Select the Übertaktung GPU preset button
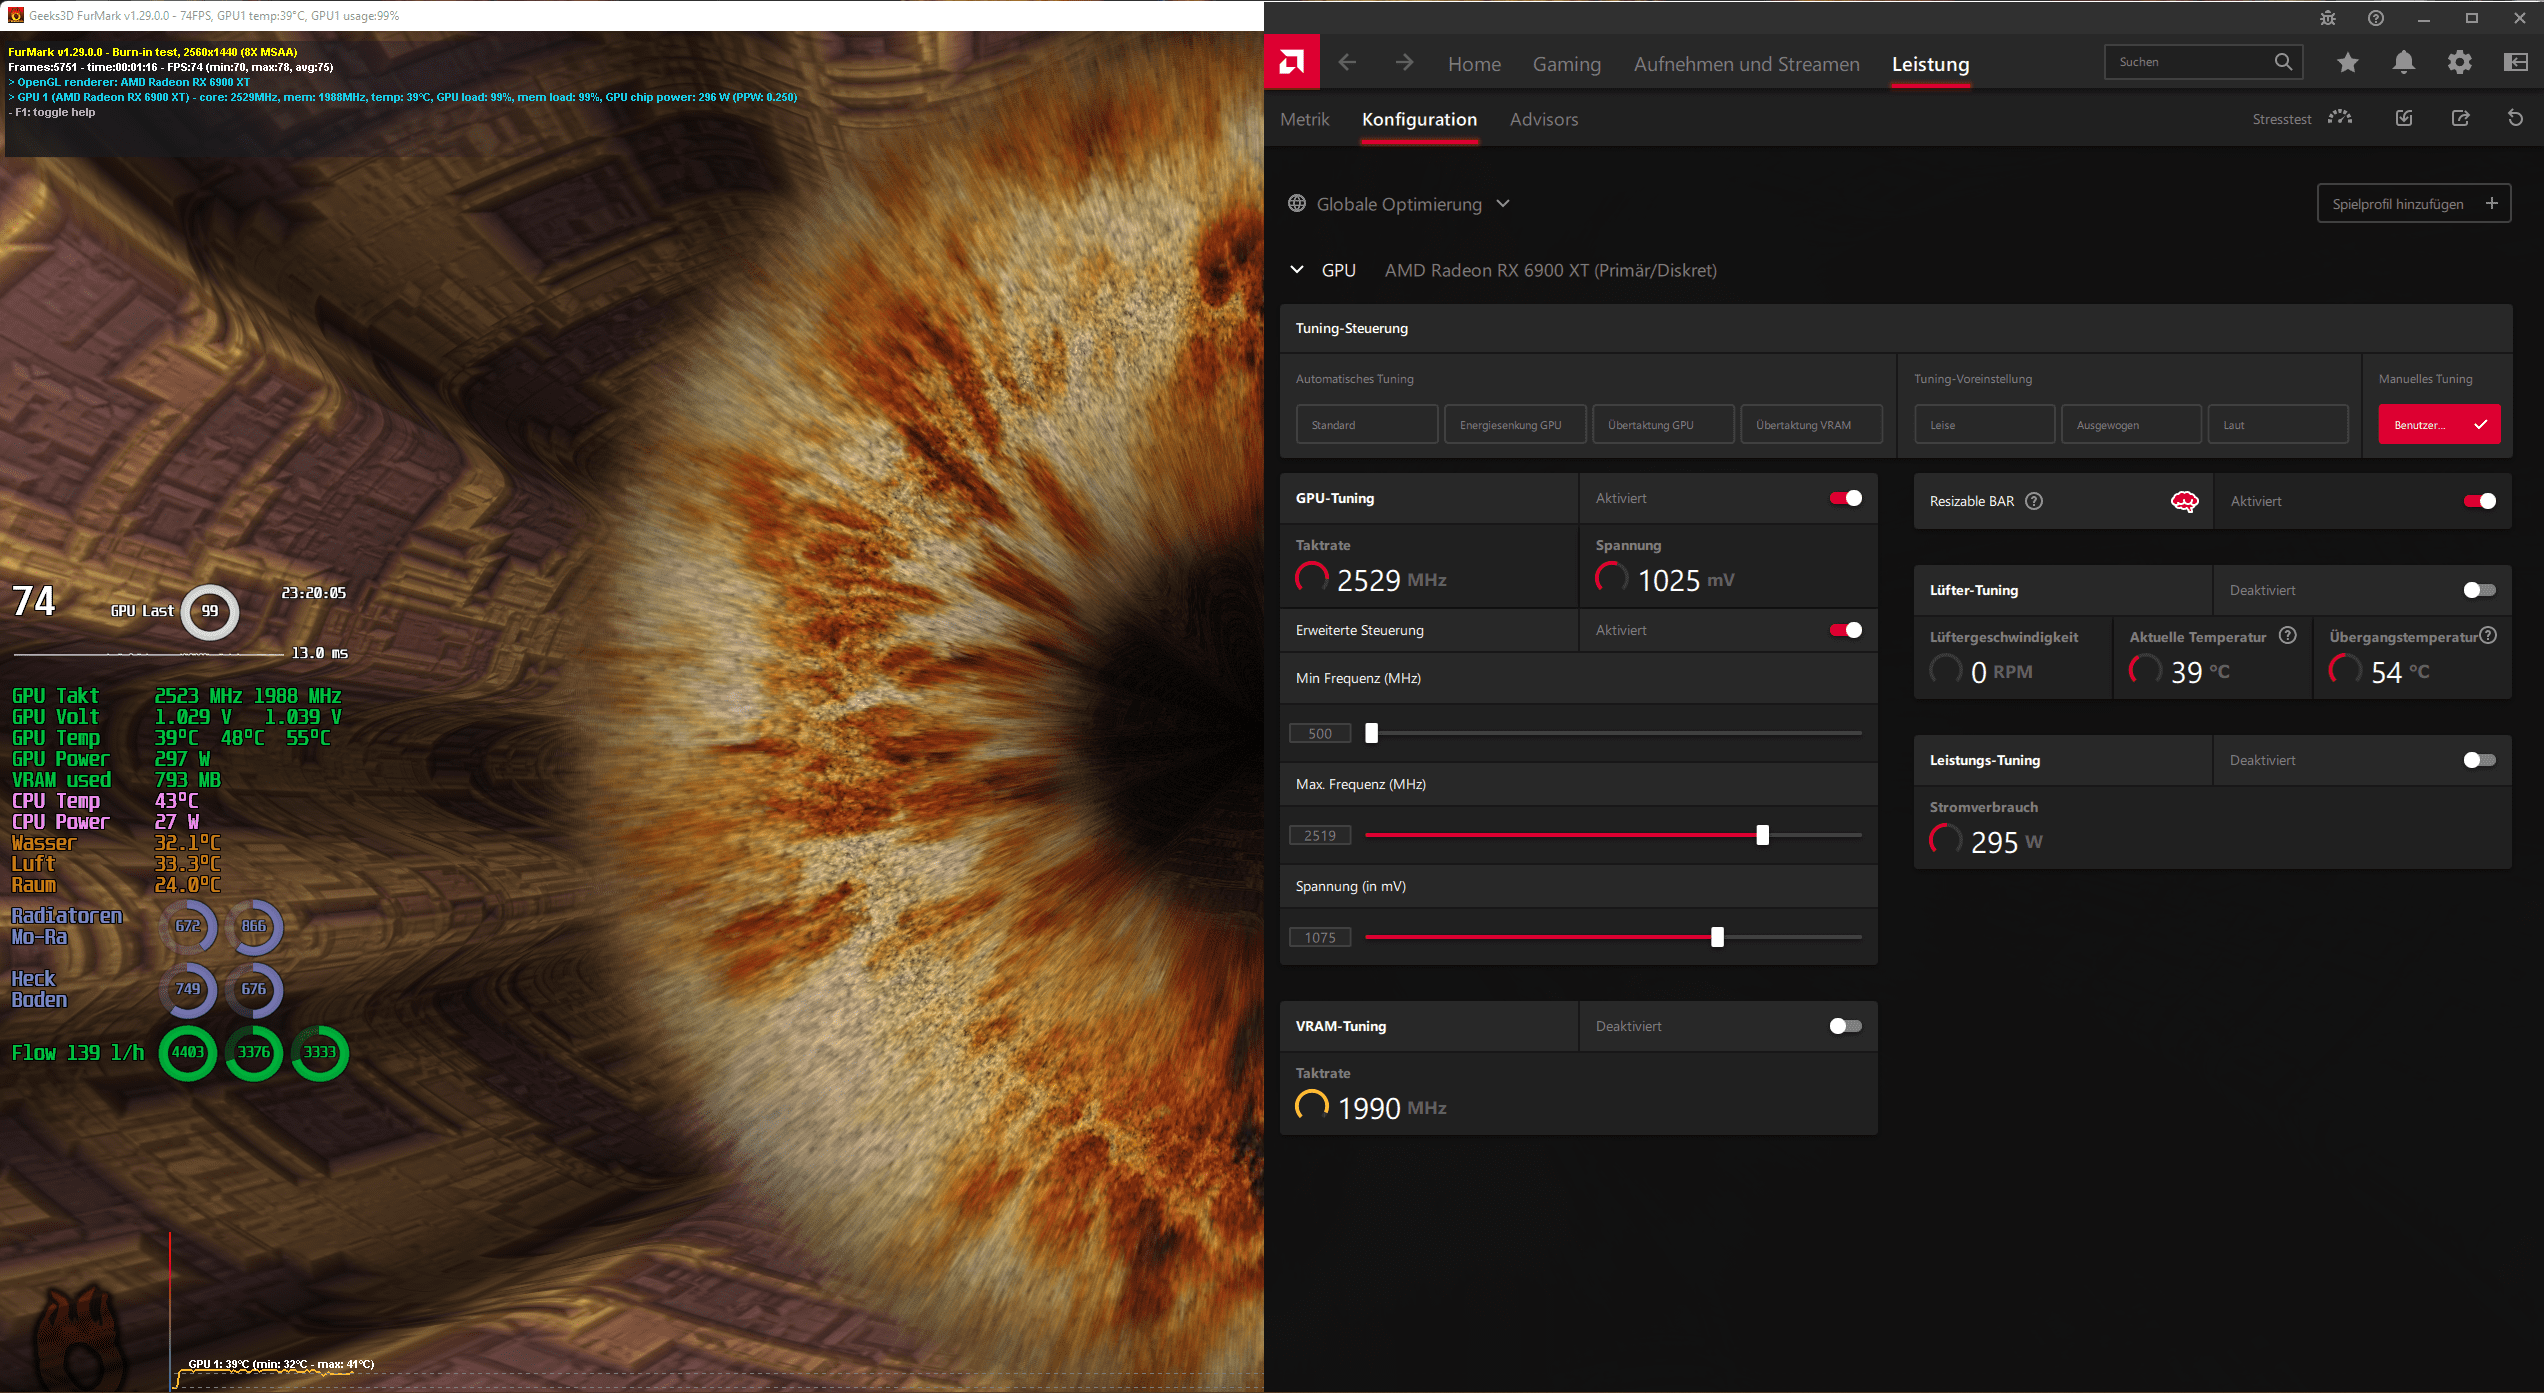This screenshot has height=1393, width=2544. 1662,424
